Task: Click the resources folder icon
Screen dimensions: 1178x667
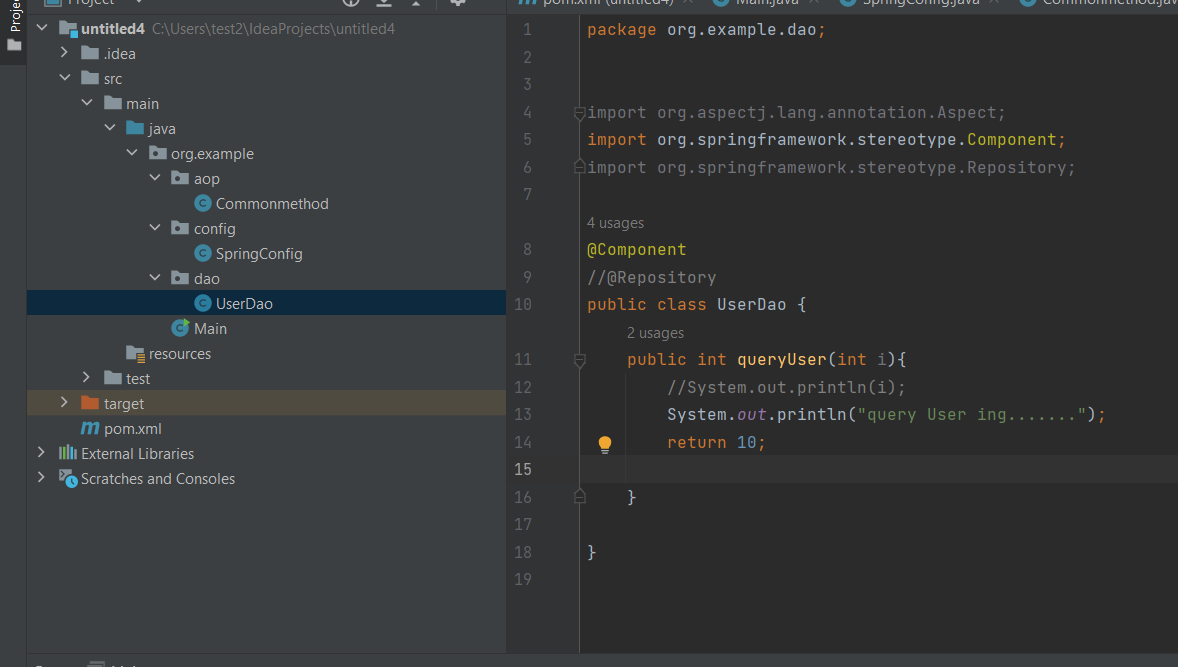Action: click(136, 353)
